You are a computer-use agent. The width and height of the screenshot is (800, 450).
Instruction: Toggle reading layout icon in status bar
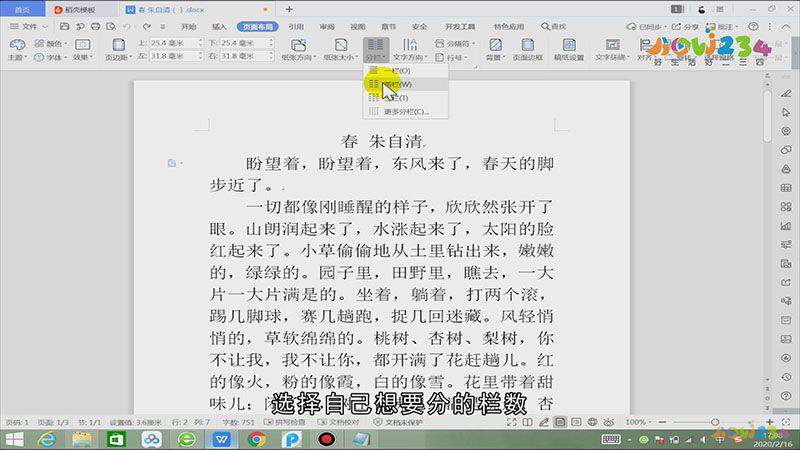528,422
